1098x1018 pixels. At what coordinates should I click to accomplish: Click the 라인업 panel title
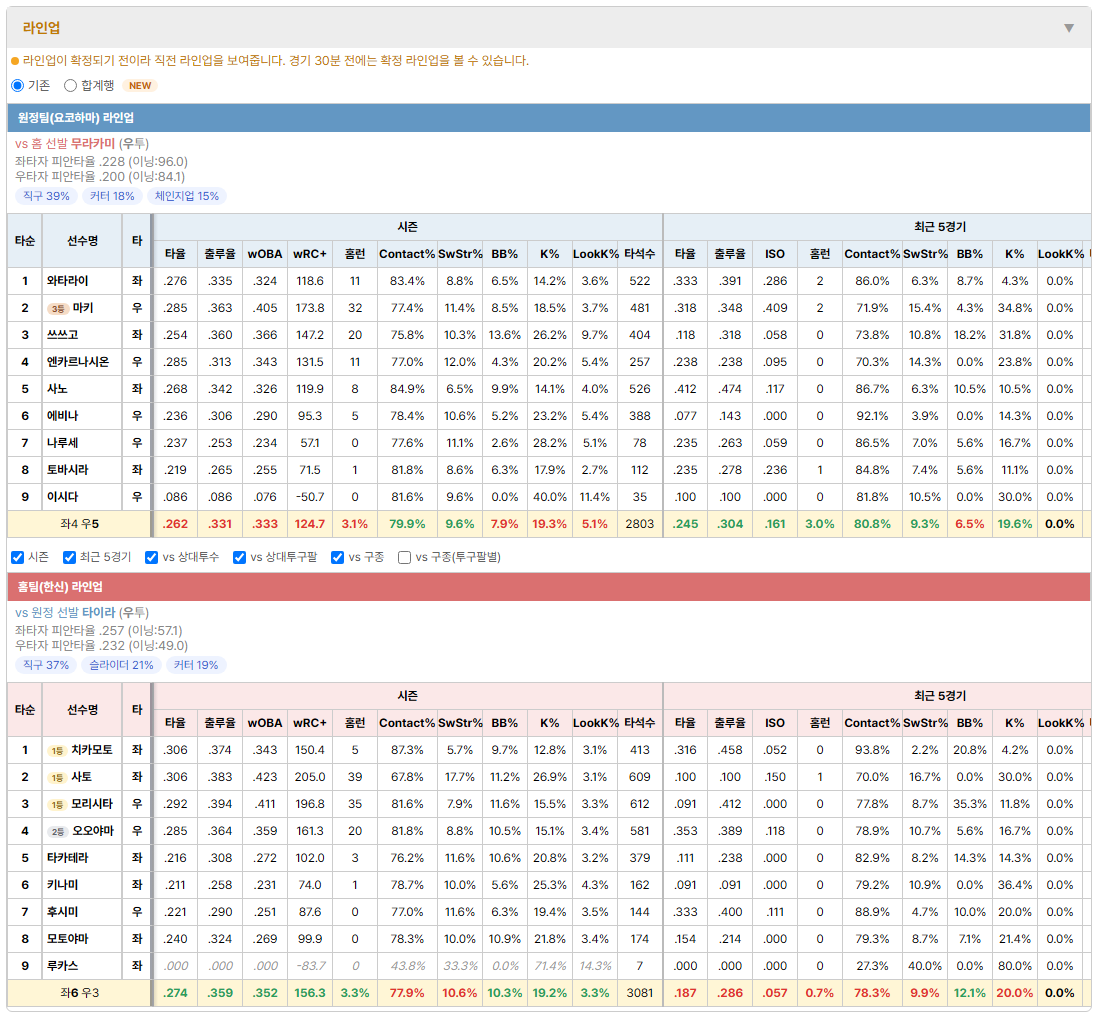click(41, 28)
